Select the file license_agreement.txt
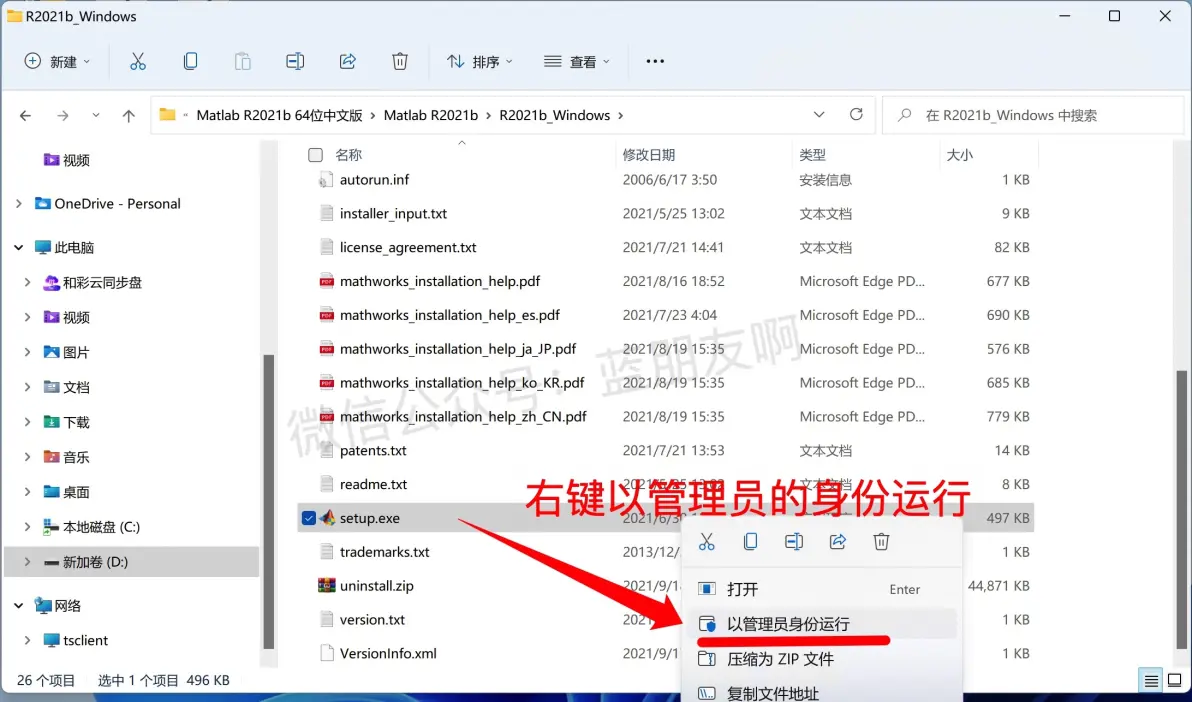1192x702 pixels. (x=407, y=247)
